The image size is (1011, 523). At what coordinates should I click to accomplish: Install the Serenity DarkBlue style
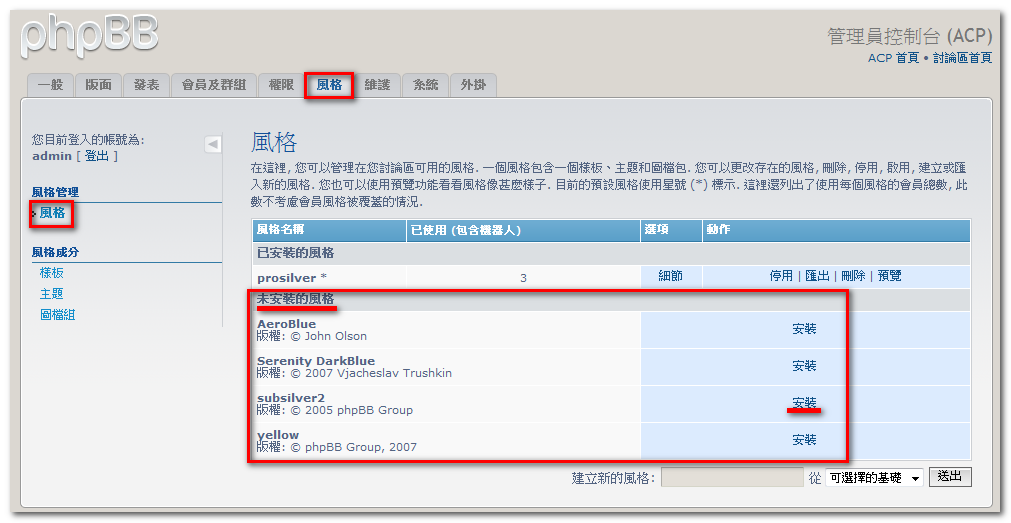pos(805,366)
